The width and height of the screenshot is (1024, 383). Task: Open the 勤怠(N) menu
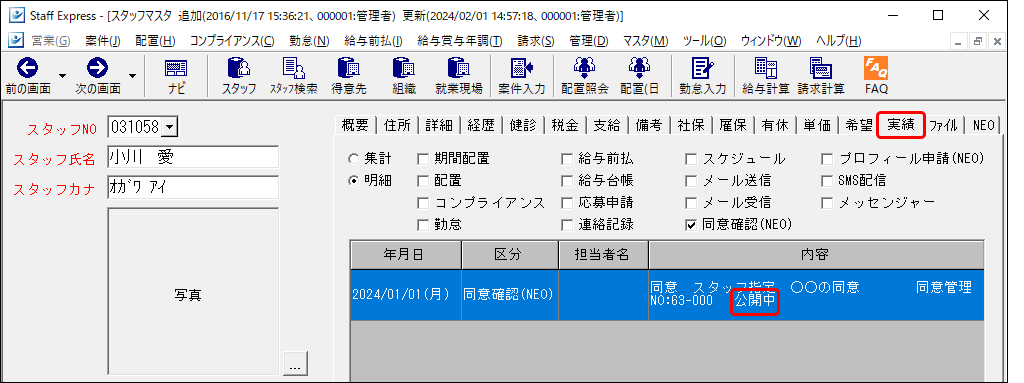click(310, 41)
